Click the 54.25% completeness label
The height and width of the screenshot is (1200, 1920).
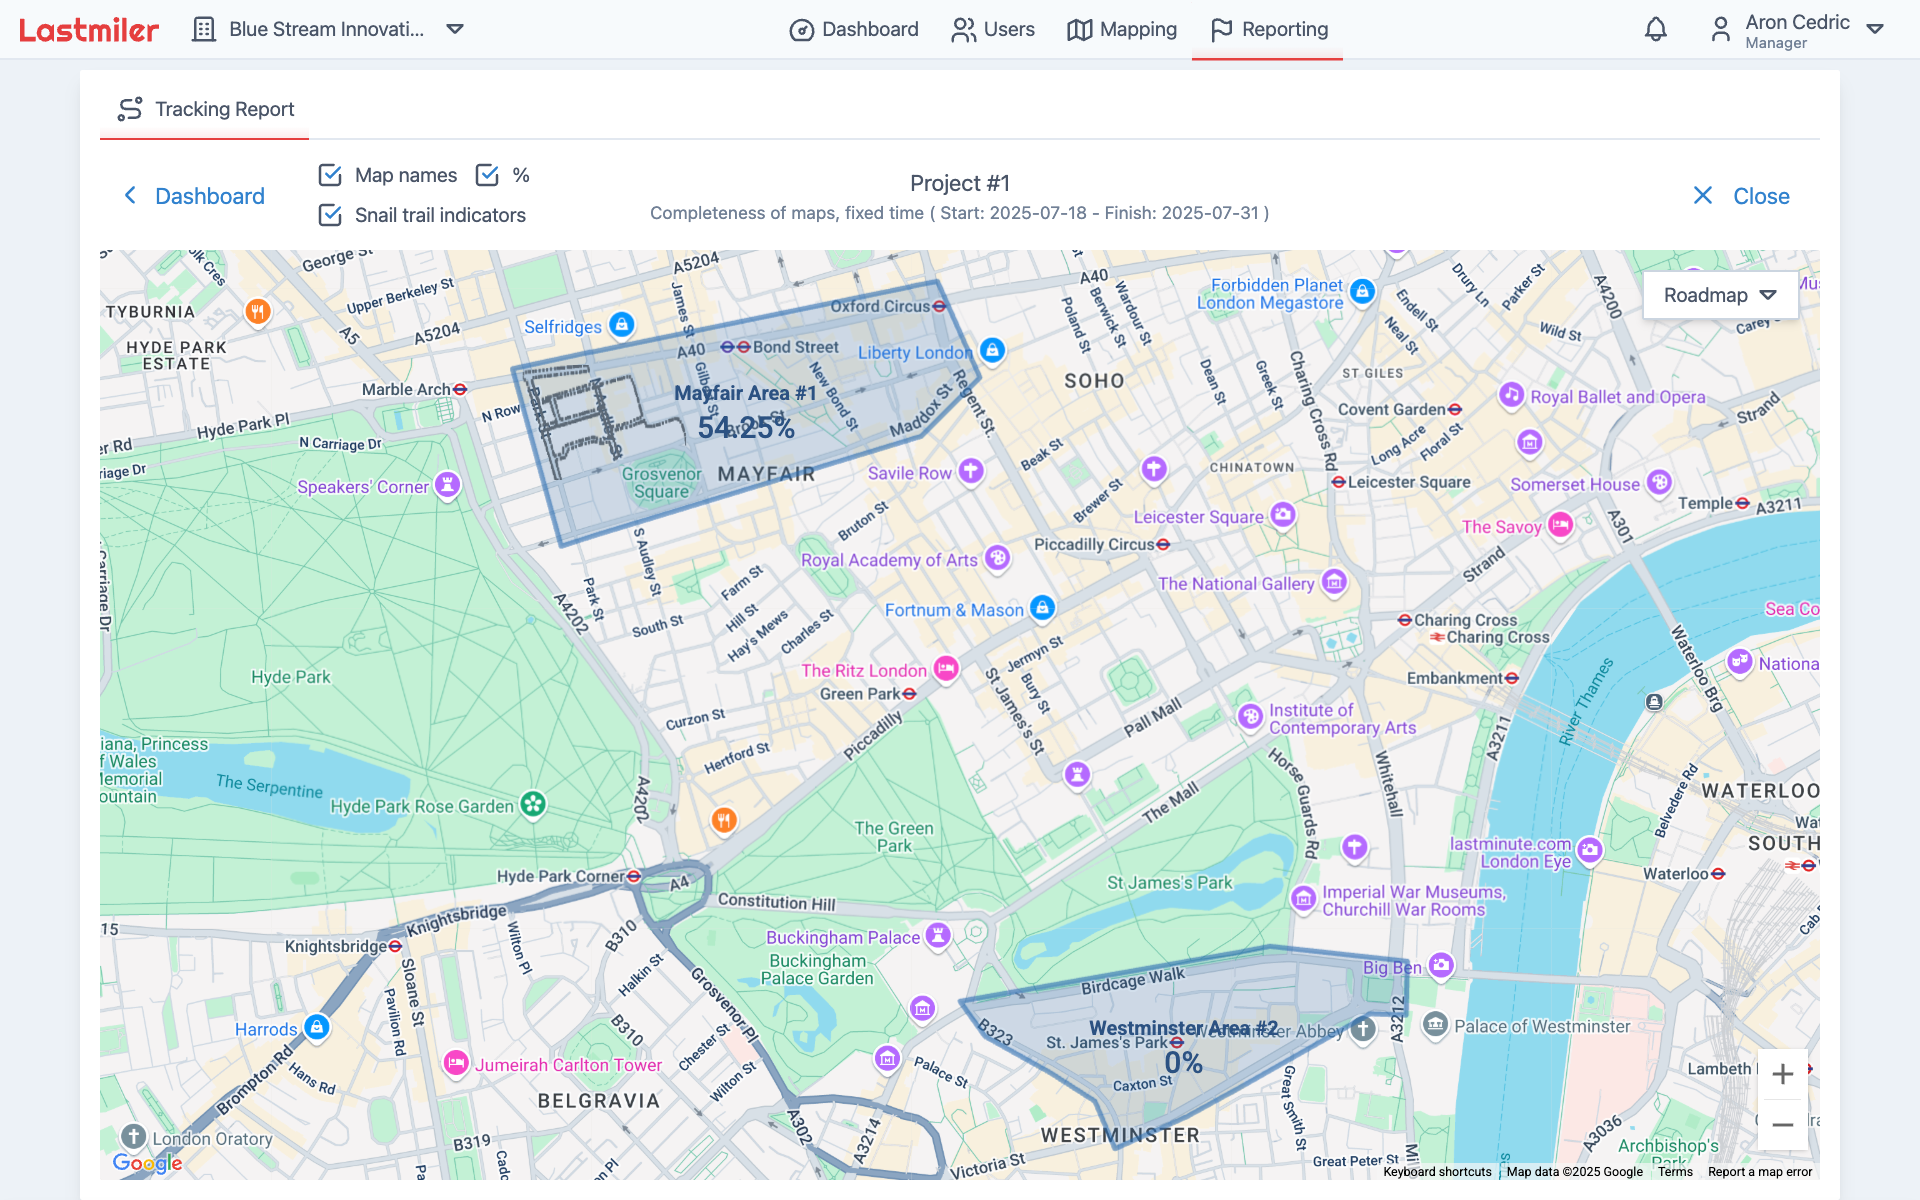pyautogui.click(x=746, y=428)
